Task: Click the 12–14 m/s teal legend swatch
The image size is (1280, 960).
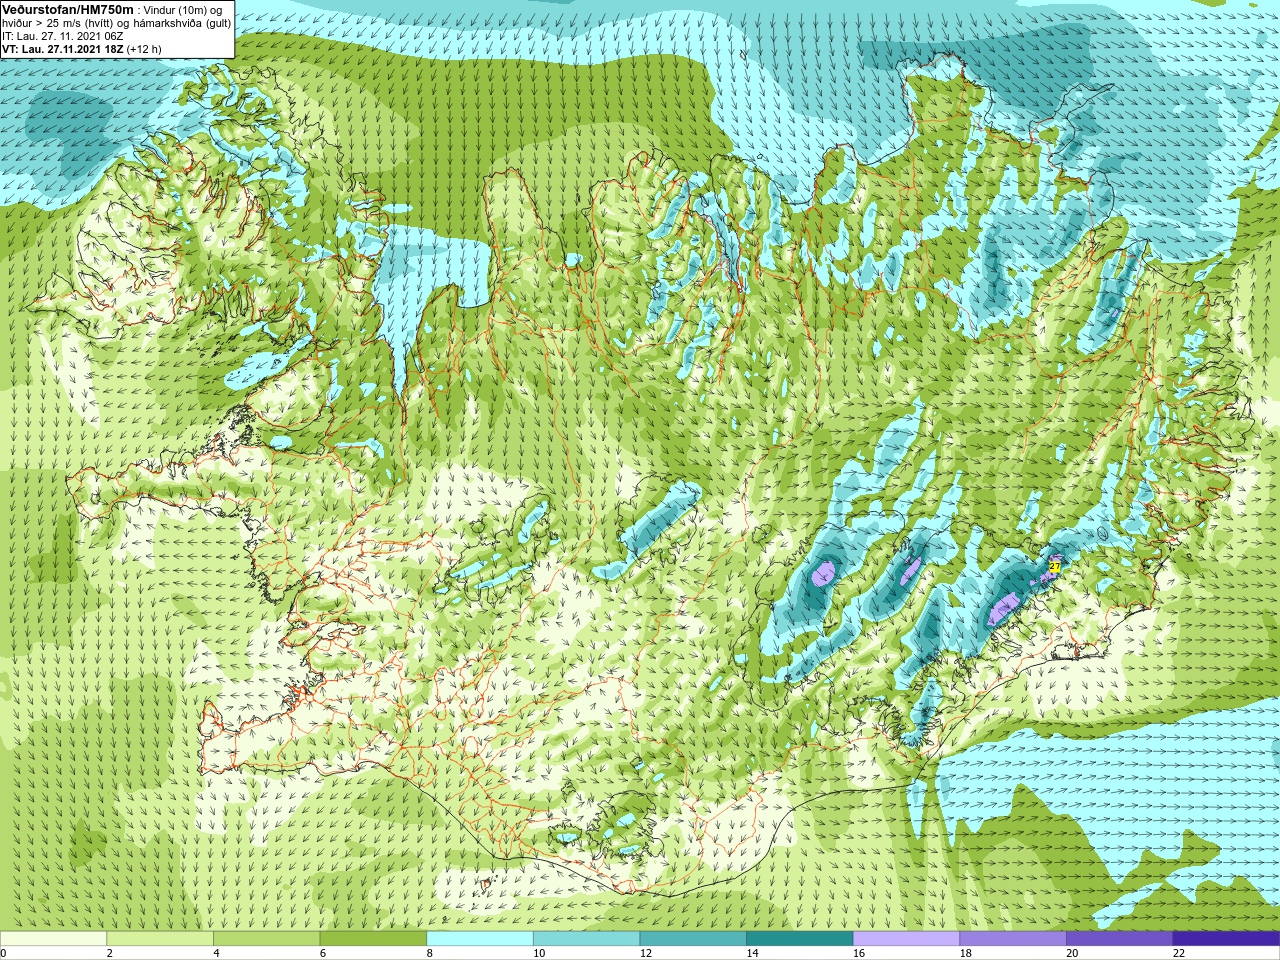Action: (693, 939)
